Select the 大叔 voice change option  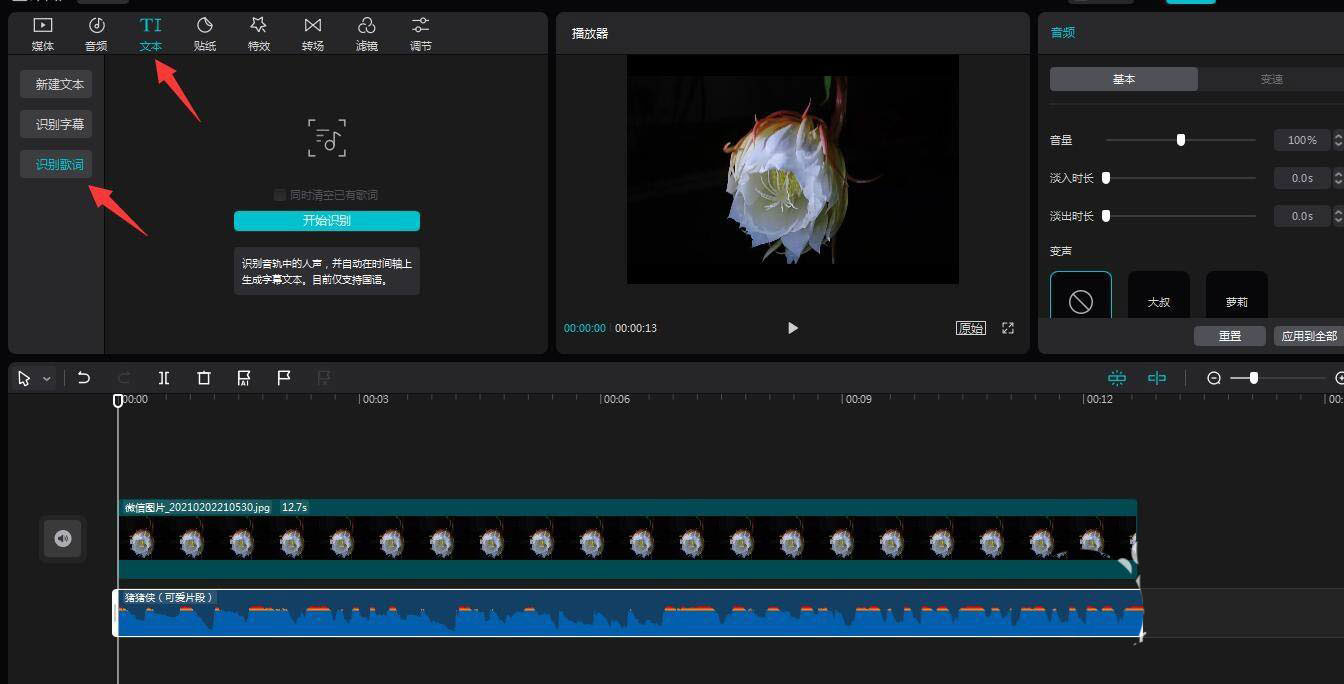coord(1158,296)
